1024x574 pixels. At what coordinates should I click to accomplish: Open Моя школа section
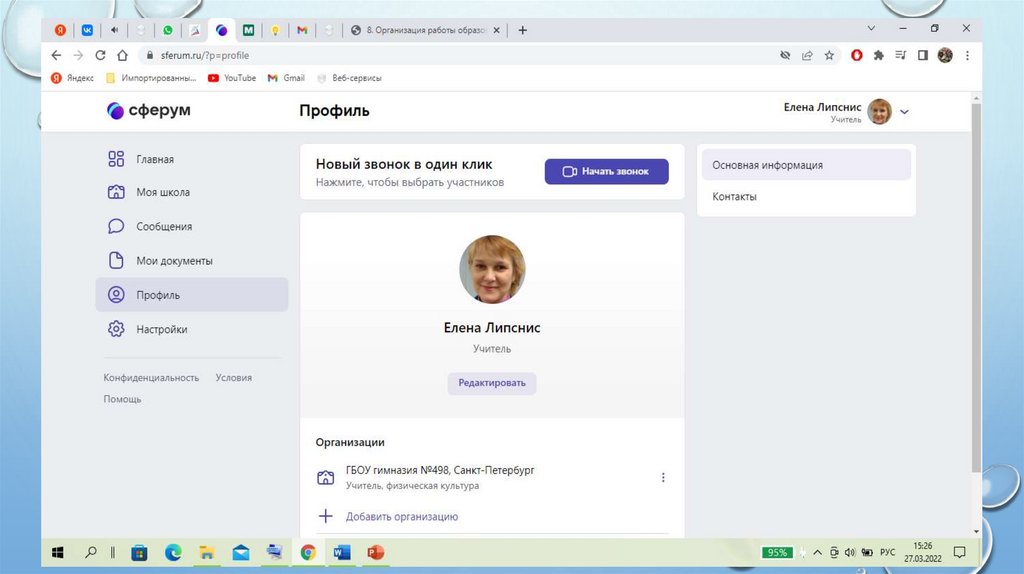point(162,192)
